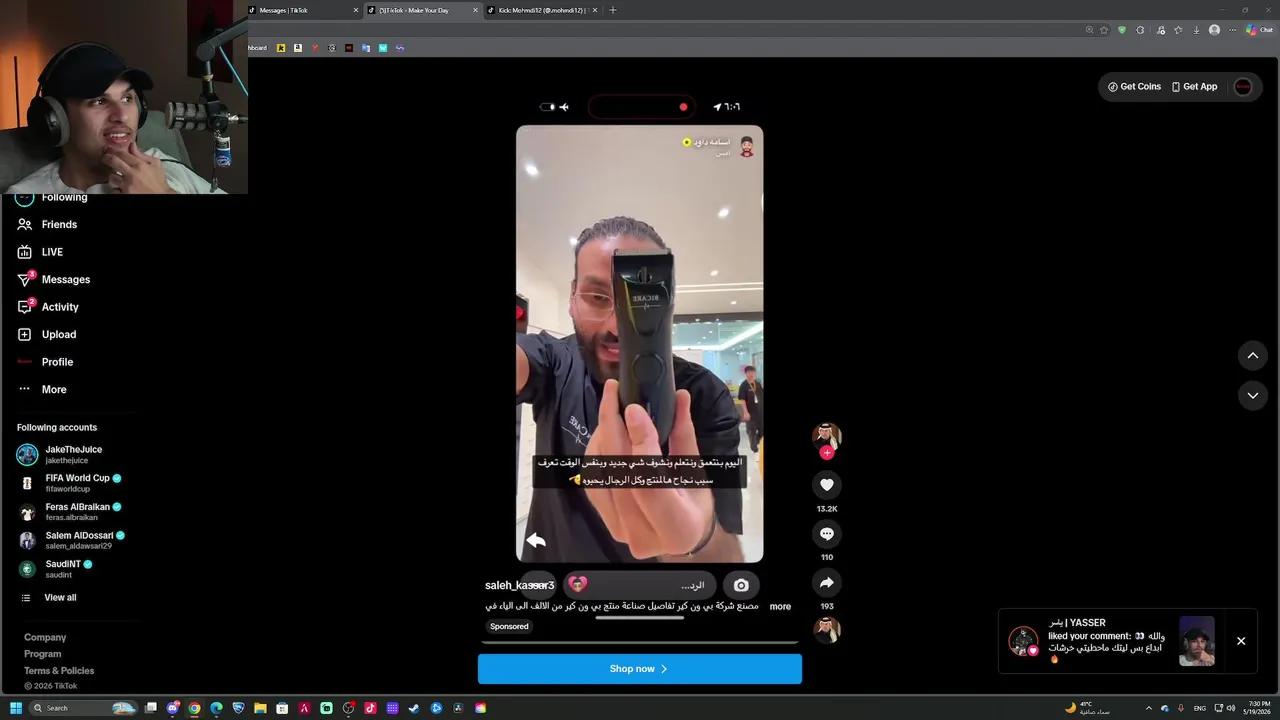Switch to the Messages | TikTok browser tab
This screenshot has height=720, width=1280.
(302, 10)
